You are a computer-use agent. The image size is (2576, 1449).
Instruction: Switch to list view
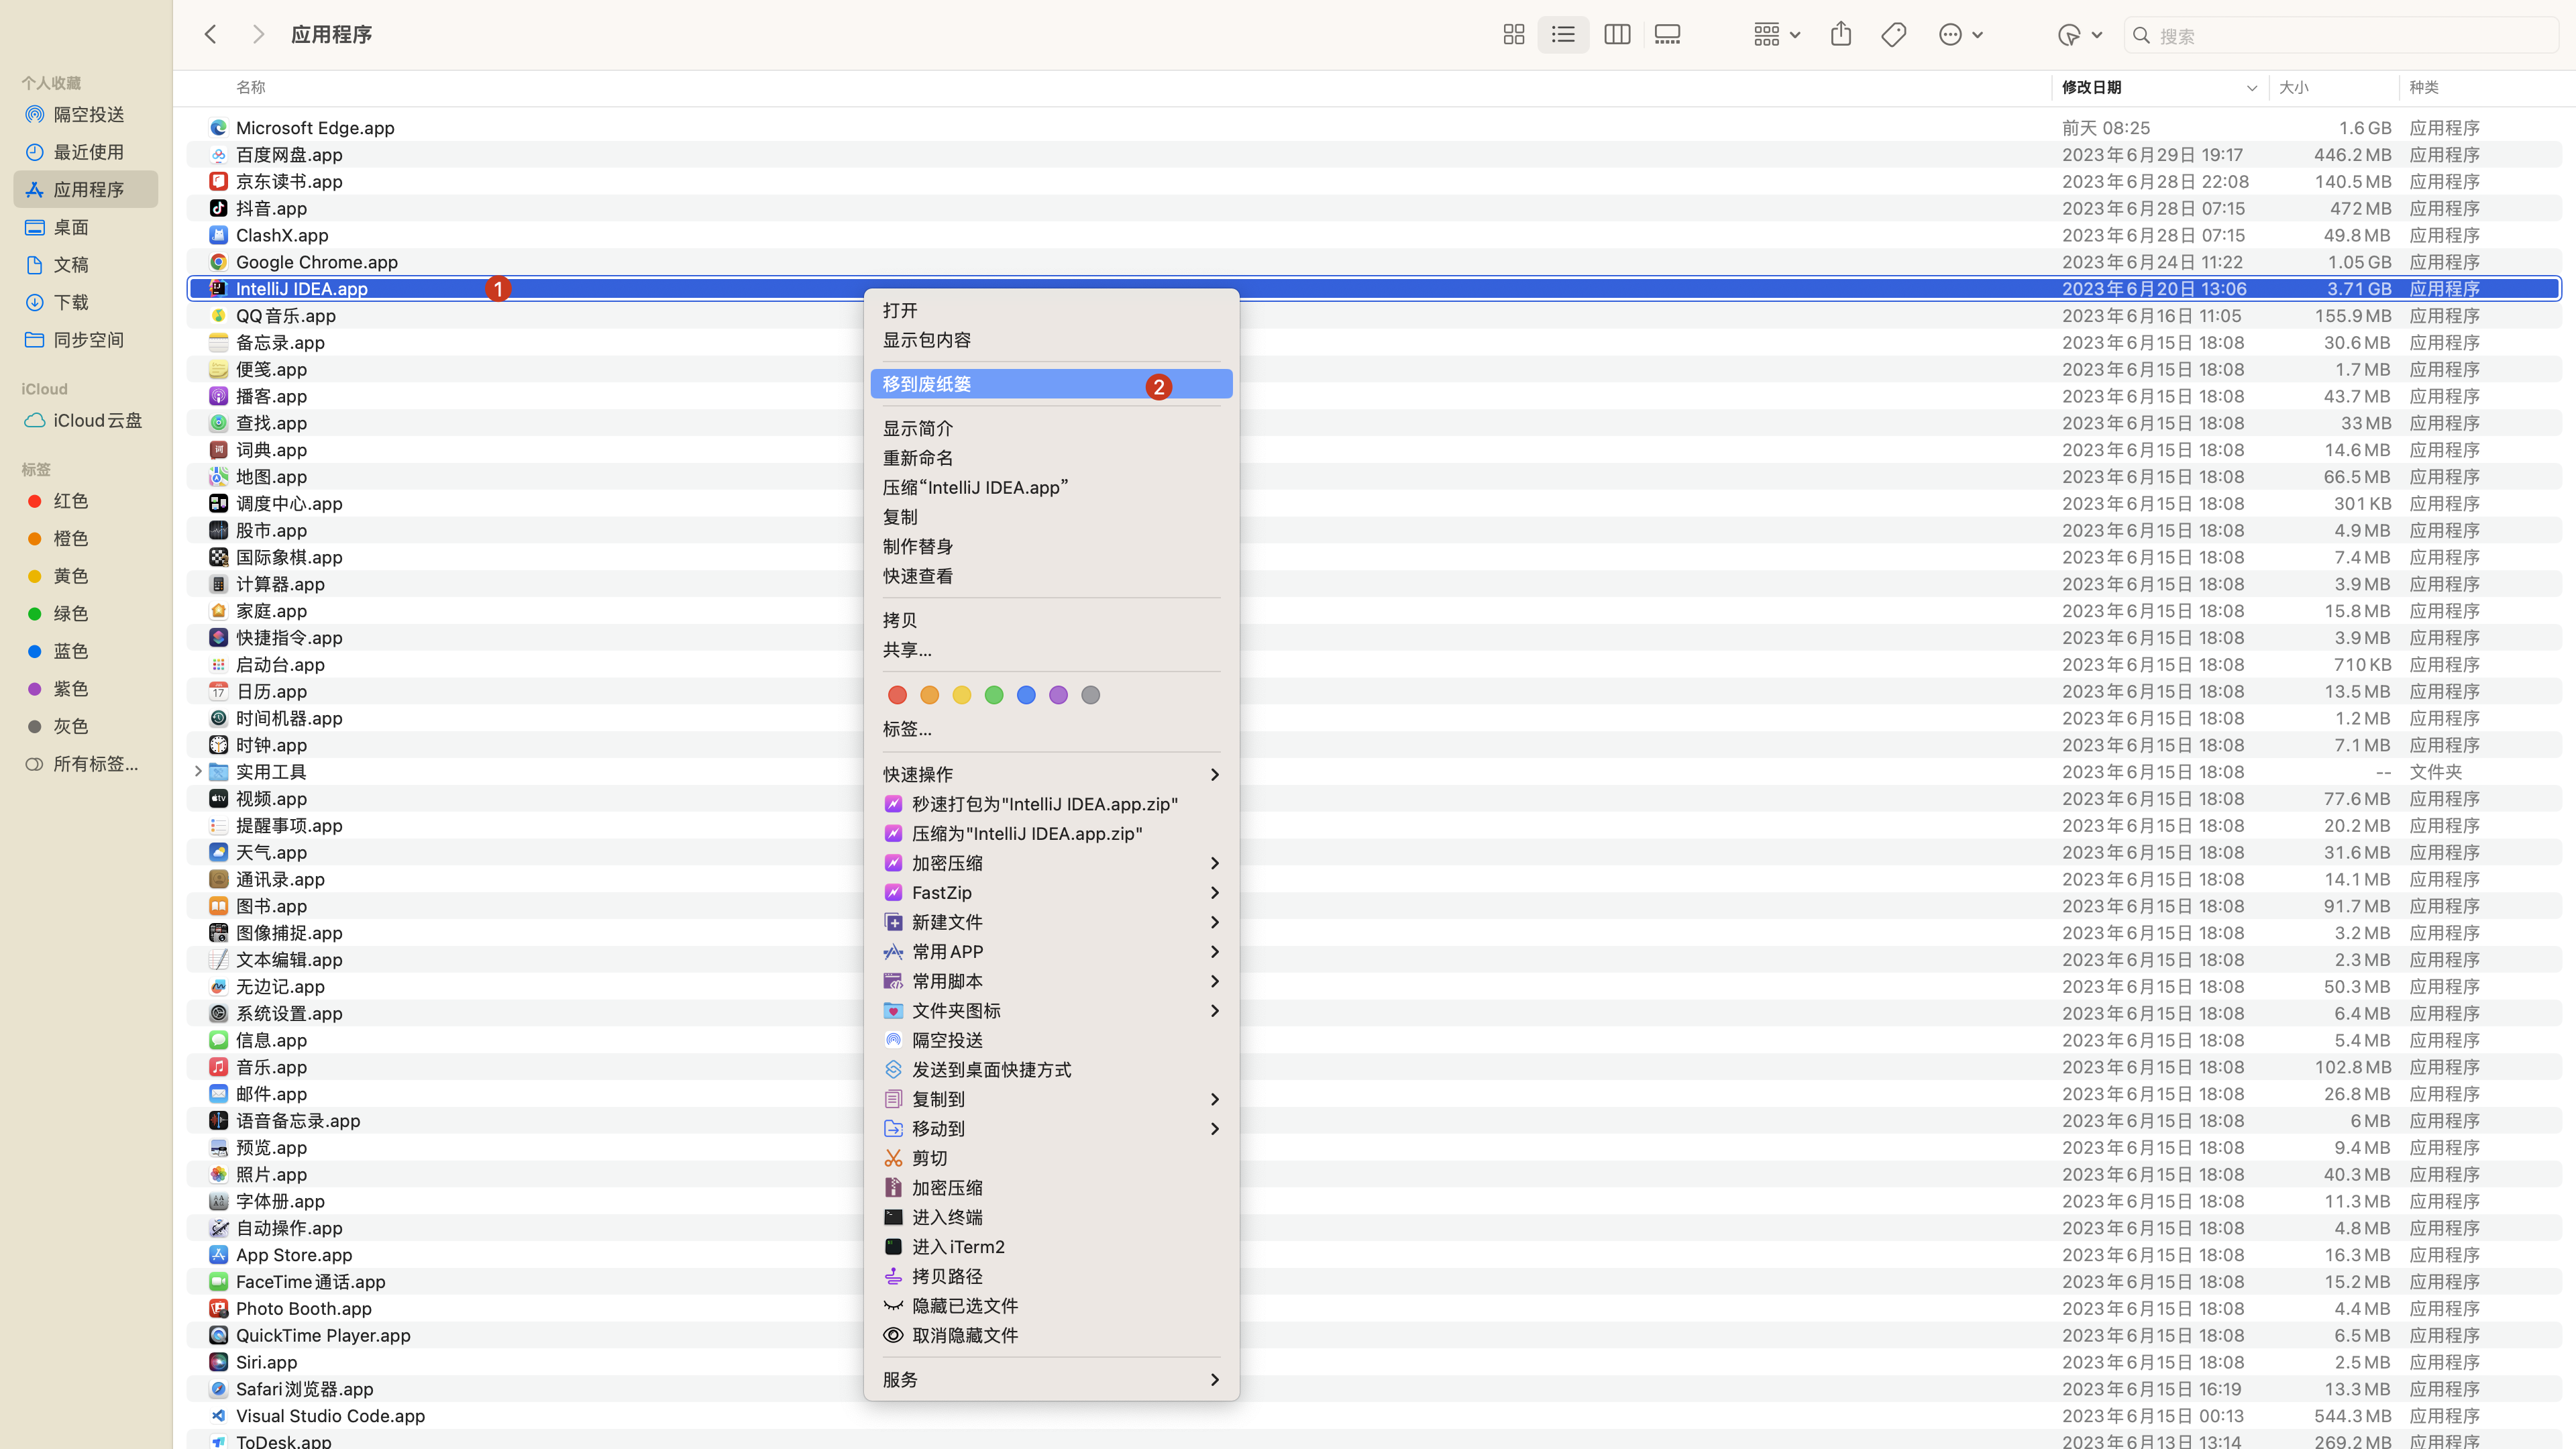pos(1563,35)
